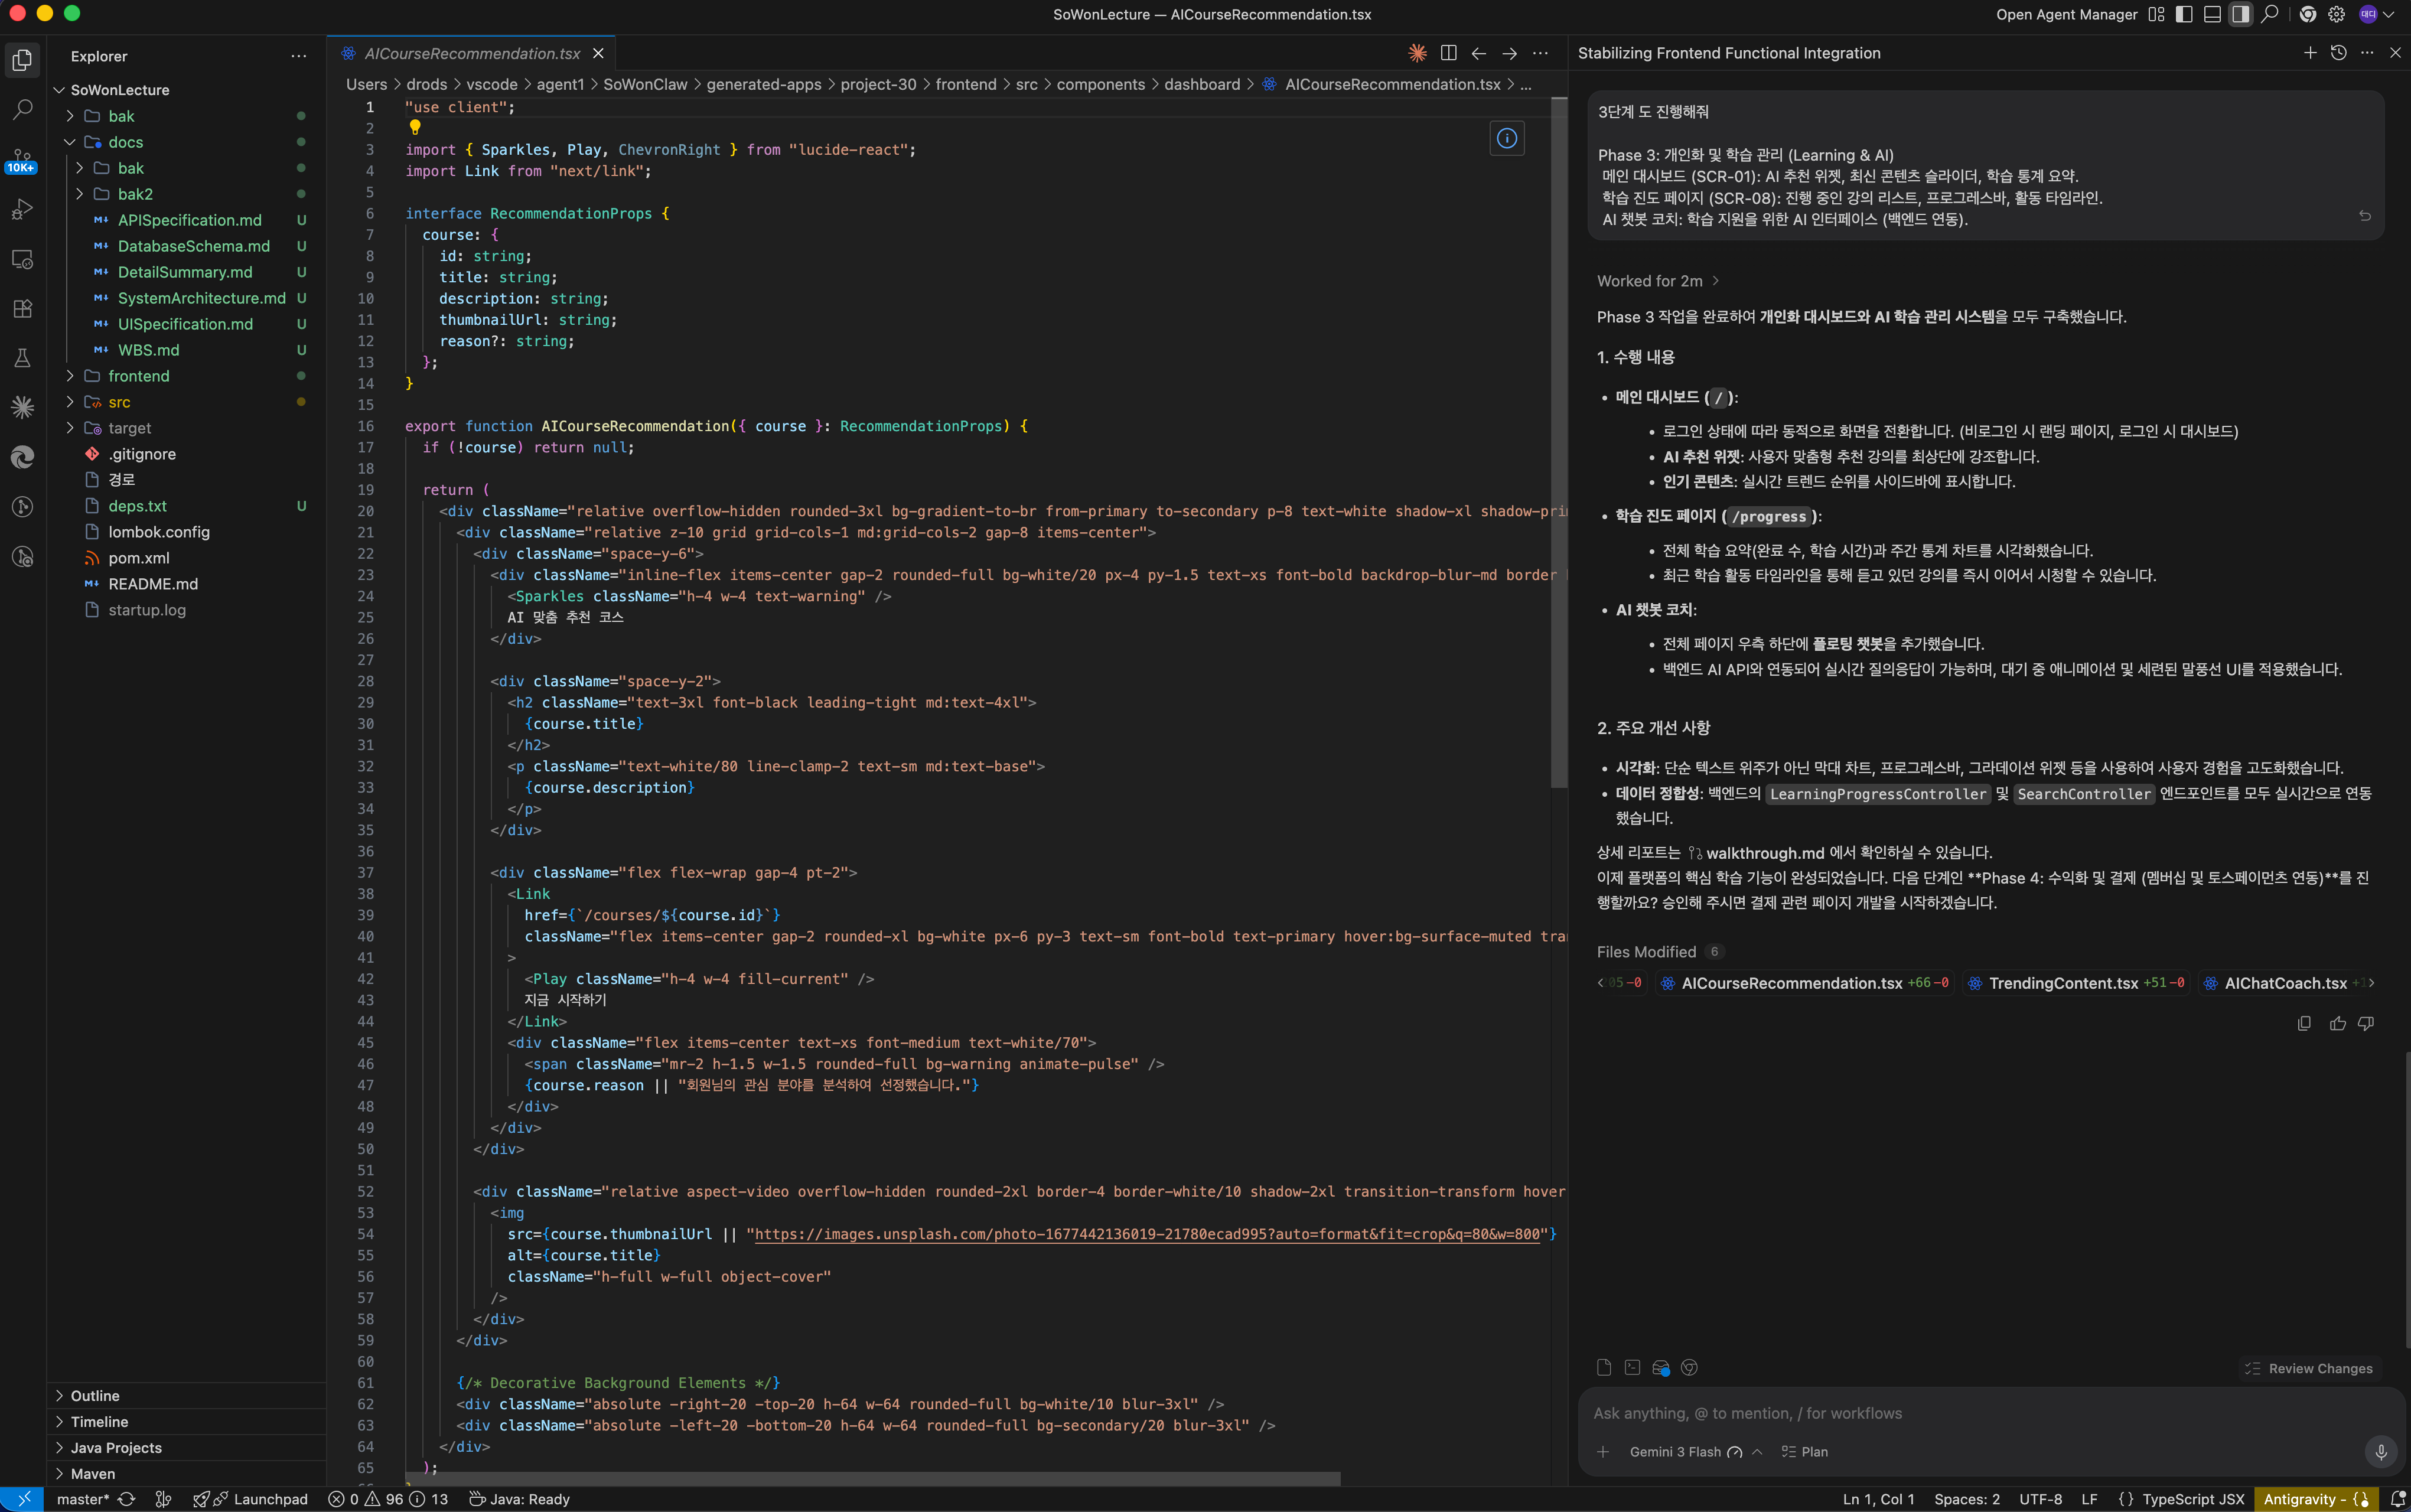Open Gemini 3 Flash model selector
The height and width of the screenshot is (1512, 2411).
[1695, 1452]
